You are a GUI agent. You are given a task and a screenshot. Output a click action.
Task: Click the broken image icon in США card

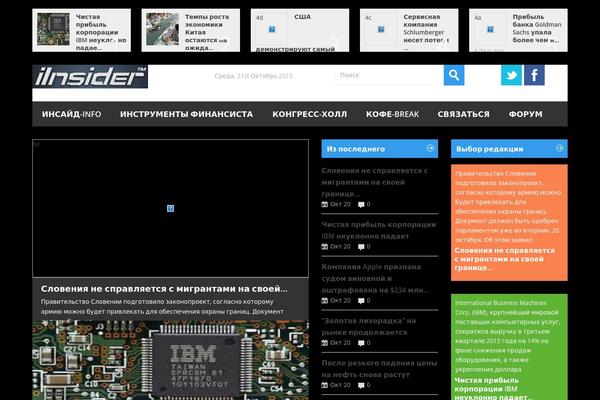click(x=272, y=29)
